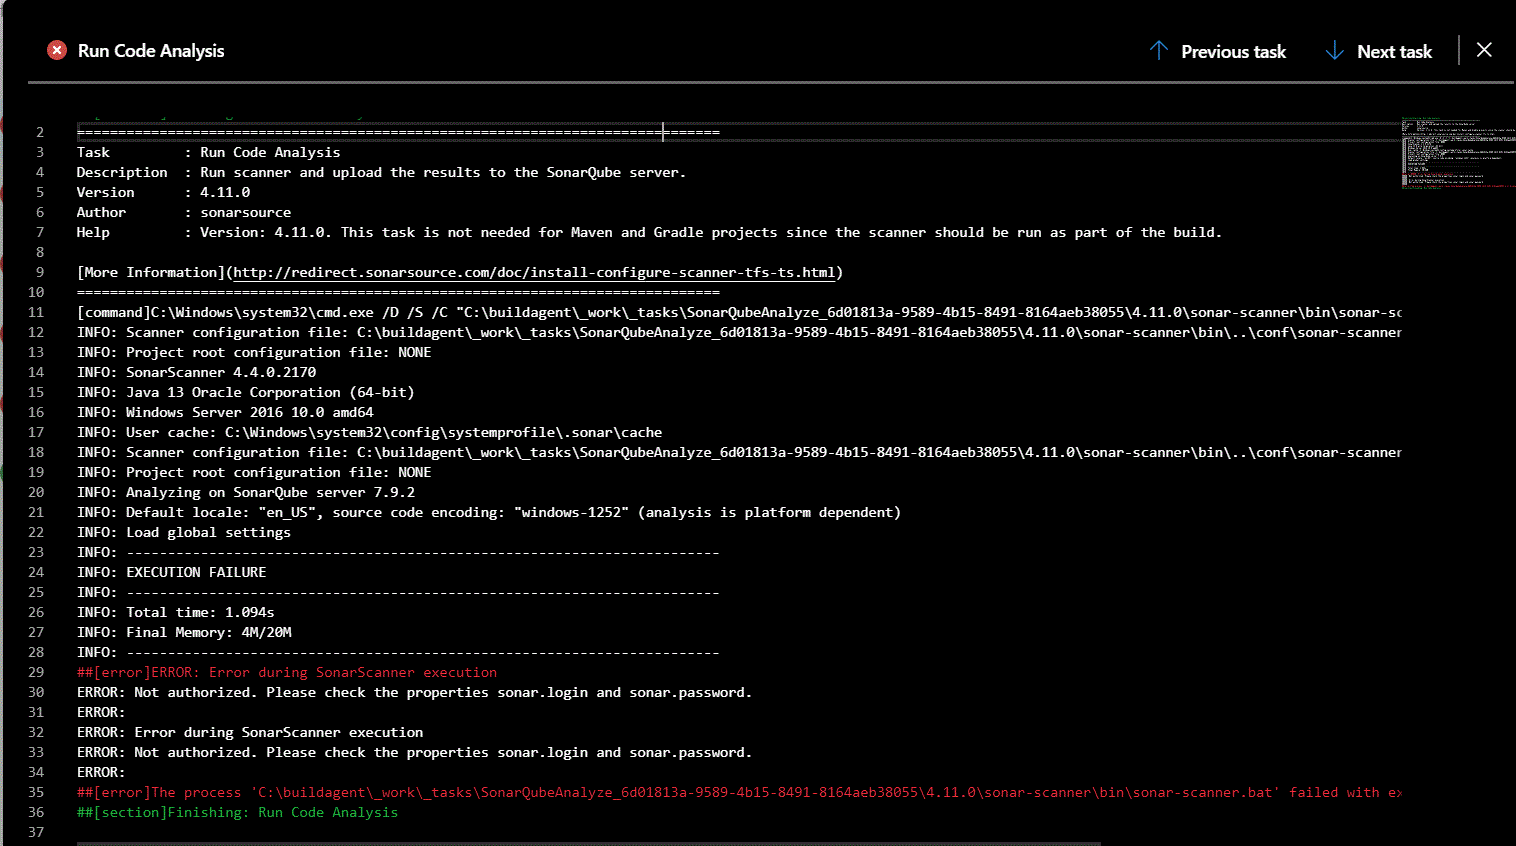Select line number 11 in the gutter

[36, 312]
